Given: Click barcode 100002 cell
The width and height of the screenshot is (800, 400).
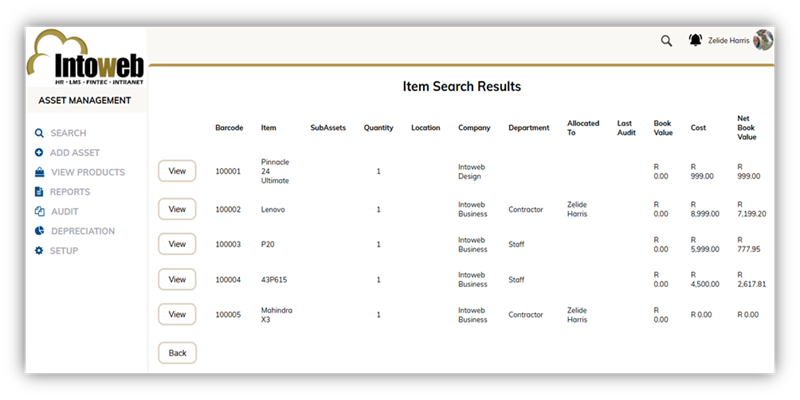Looking at the screenshot, I should tap(228, 209).
